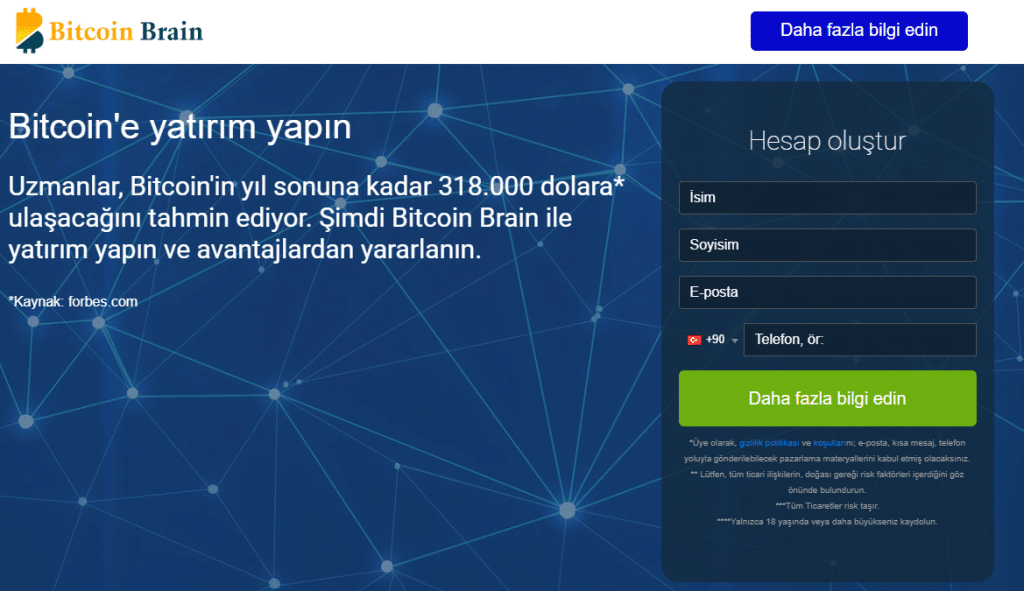Click the Hesap oluştur heading

click(x=827, y=141)
